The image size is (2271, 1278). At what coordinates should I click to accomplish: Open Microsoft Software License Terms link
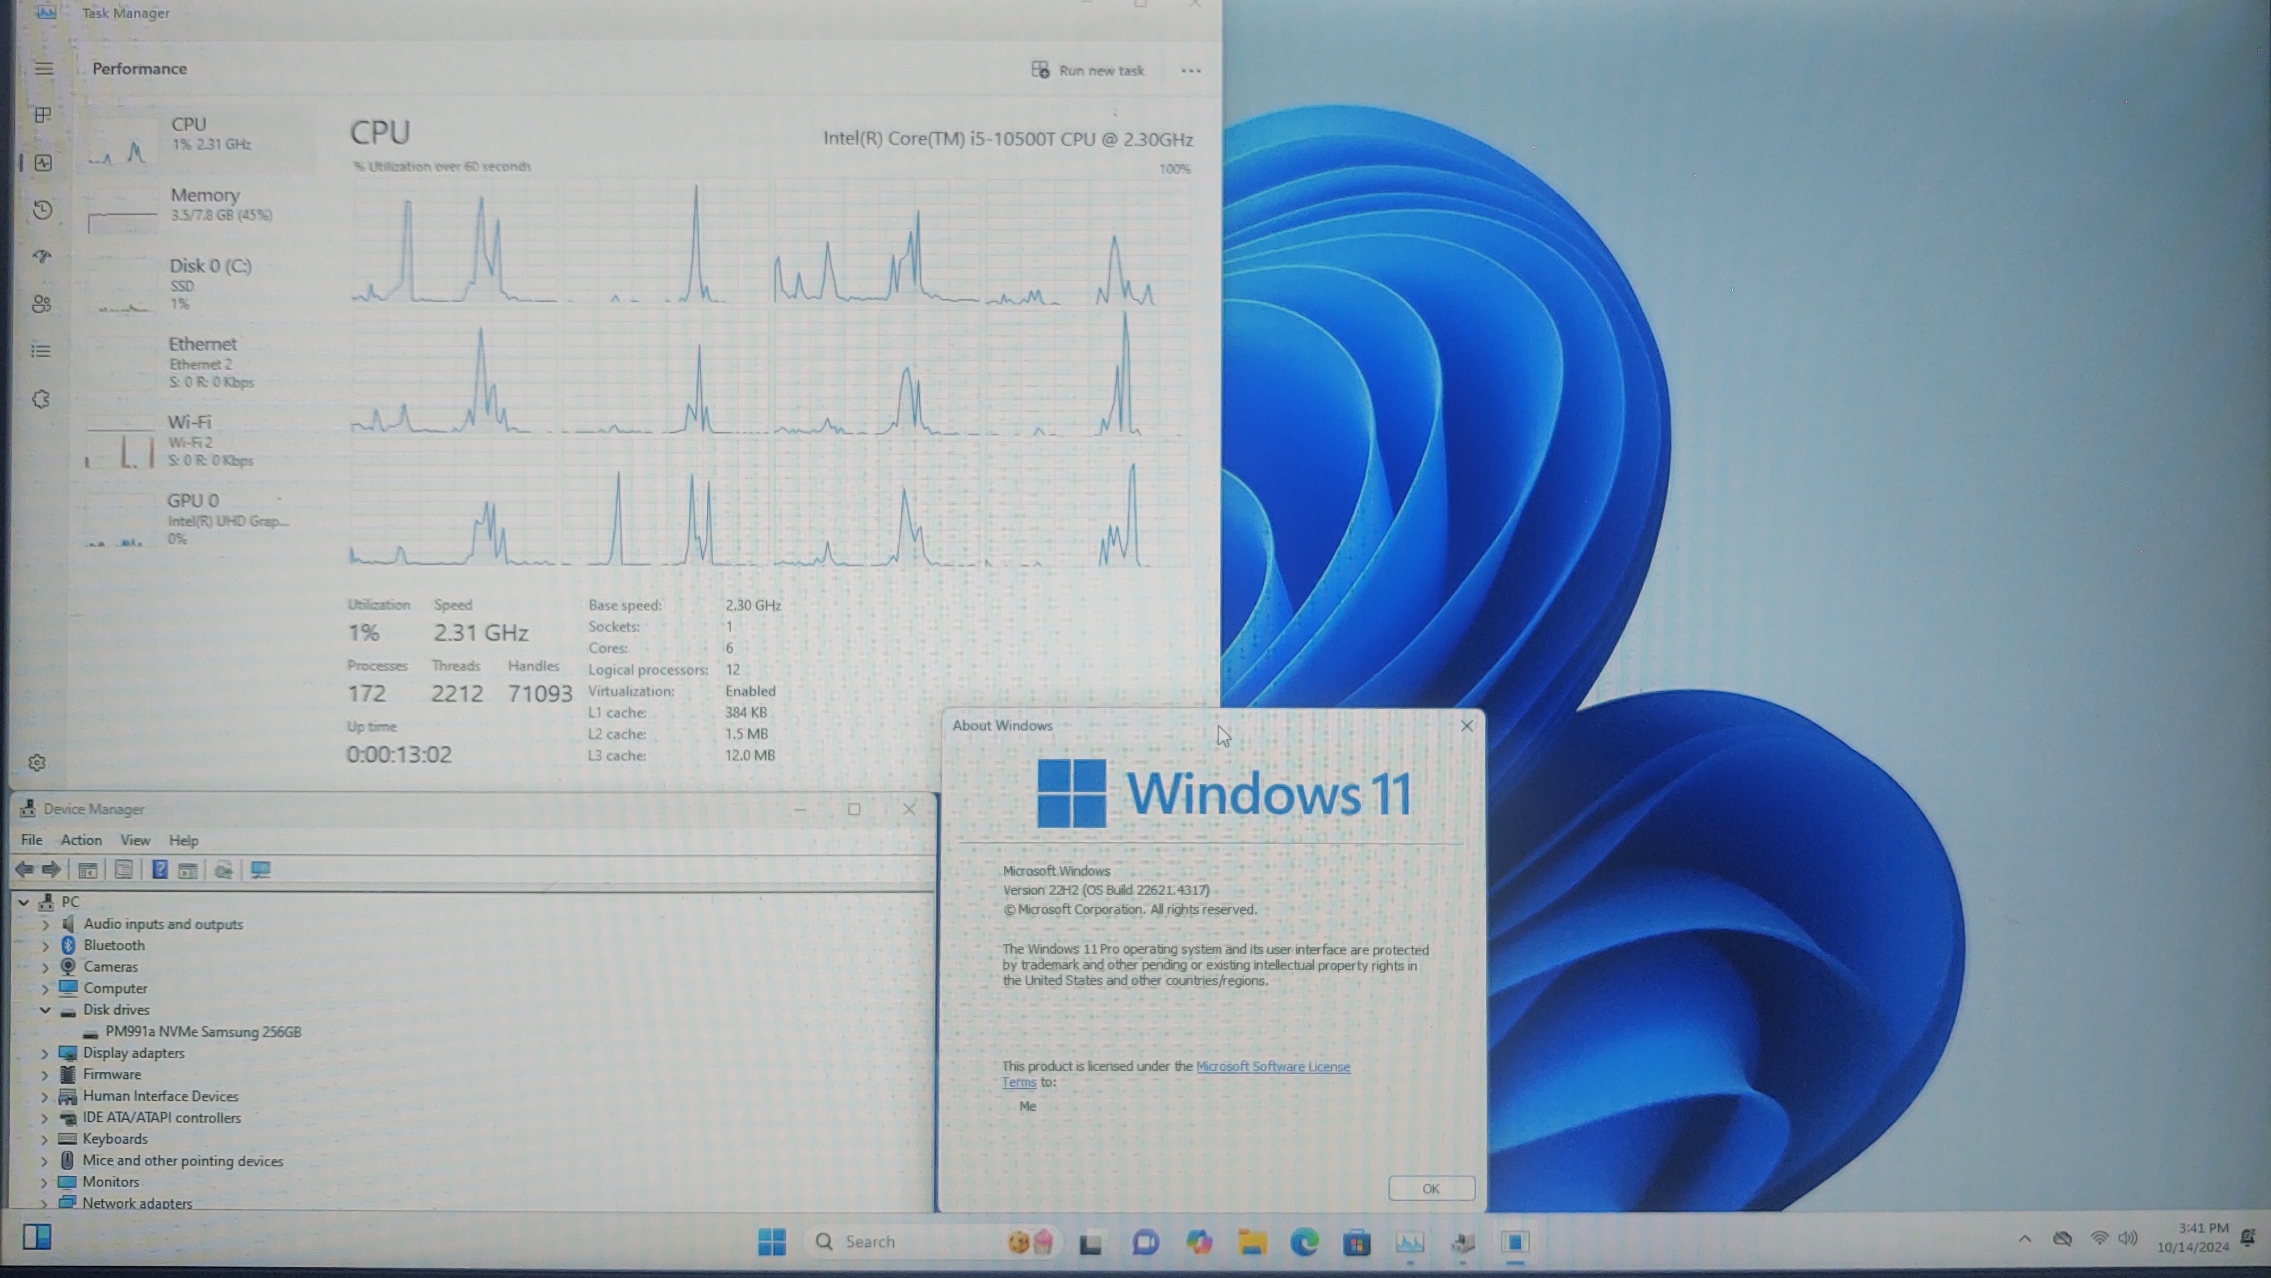pos(1272,1067)
